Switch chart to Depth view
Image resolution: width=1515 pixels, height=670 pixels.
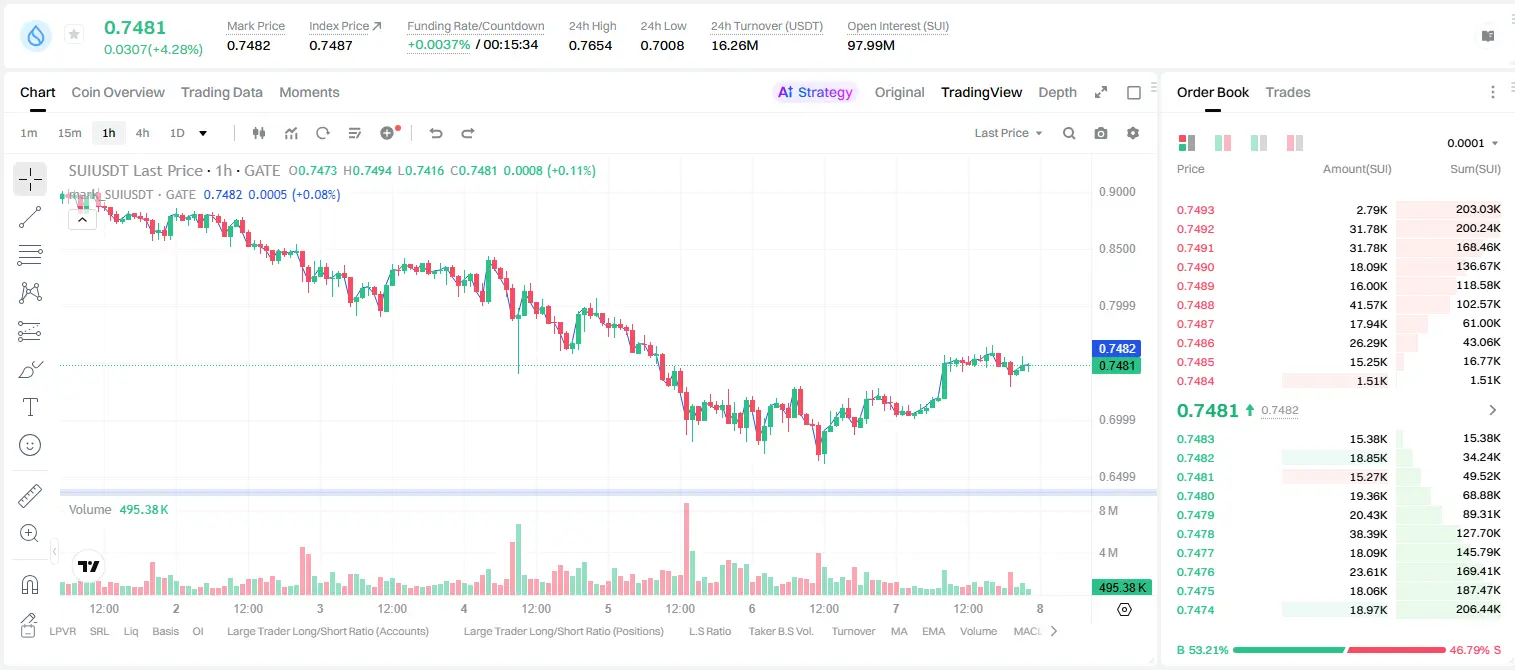pos(1057,92)
